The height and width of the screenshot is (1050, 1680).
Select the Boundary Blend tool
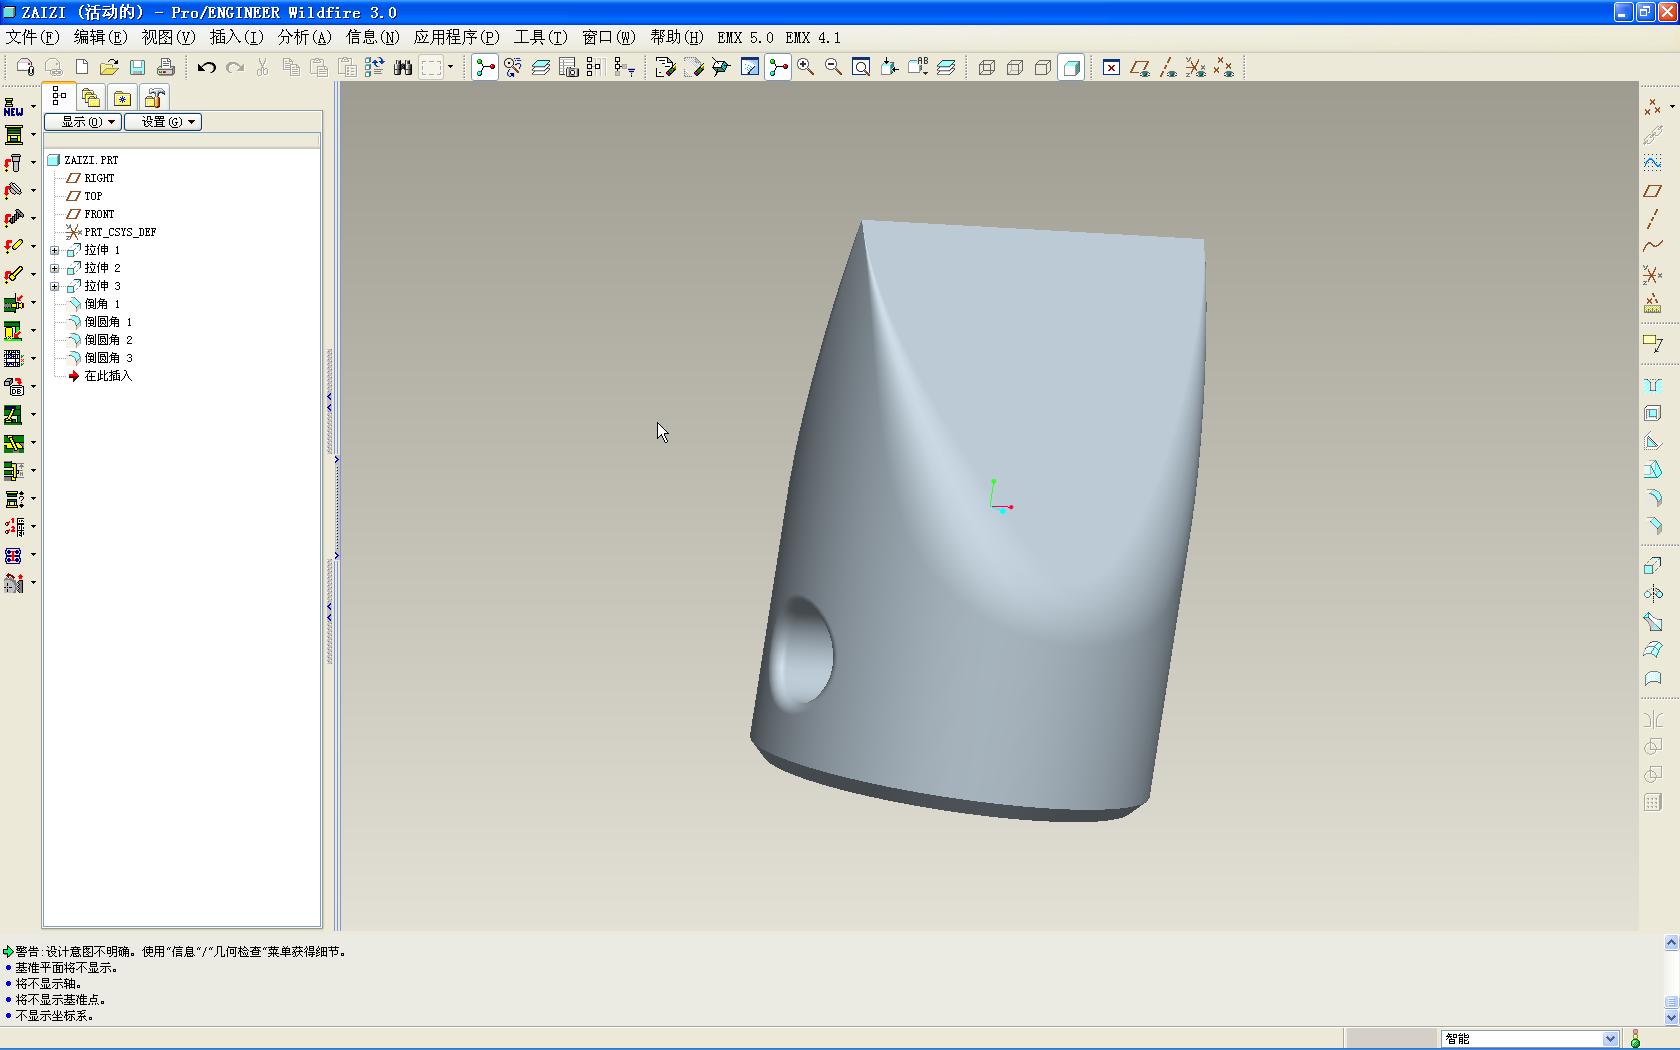pos(1653,650)
